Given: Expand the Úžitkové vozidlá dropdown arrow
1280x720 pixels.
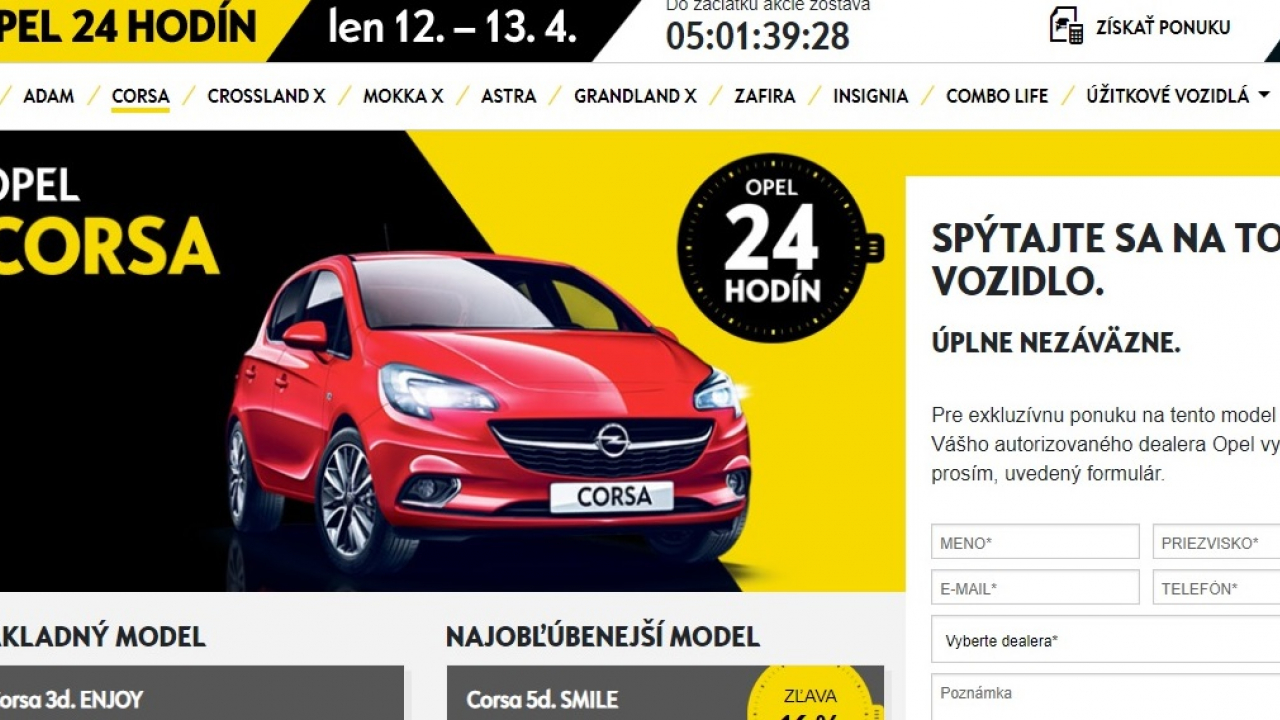Looking at the screenshot, I should 1263,96.
